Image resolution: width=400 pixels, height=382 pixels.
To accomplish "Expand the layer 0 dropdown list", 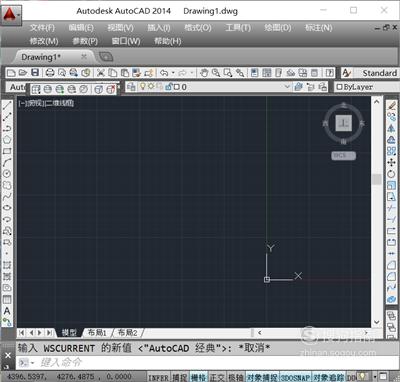I will click(287, 87).
